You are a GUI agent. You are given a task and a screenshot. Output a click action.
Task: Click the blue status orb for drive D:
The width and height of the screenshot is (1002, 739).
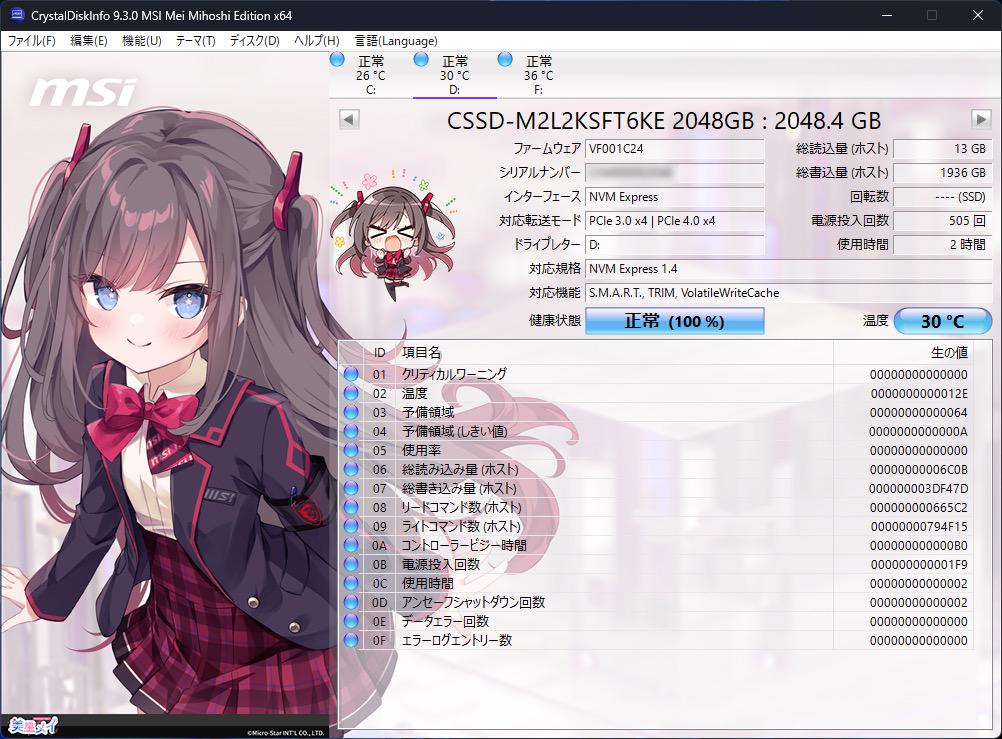pos(421,60)
